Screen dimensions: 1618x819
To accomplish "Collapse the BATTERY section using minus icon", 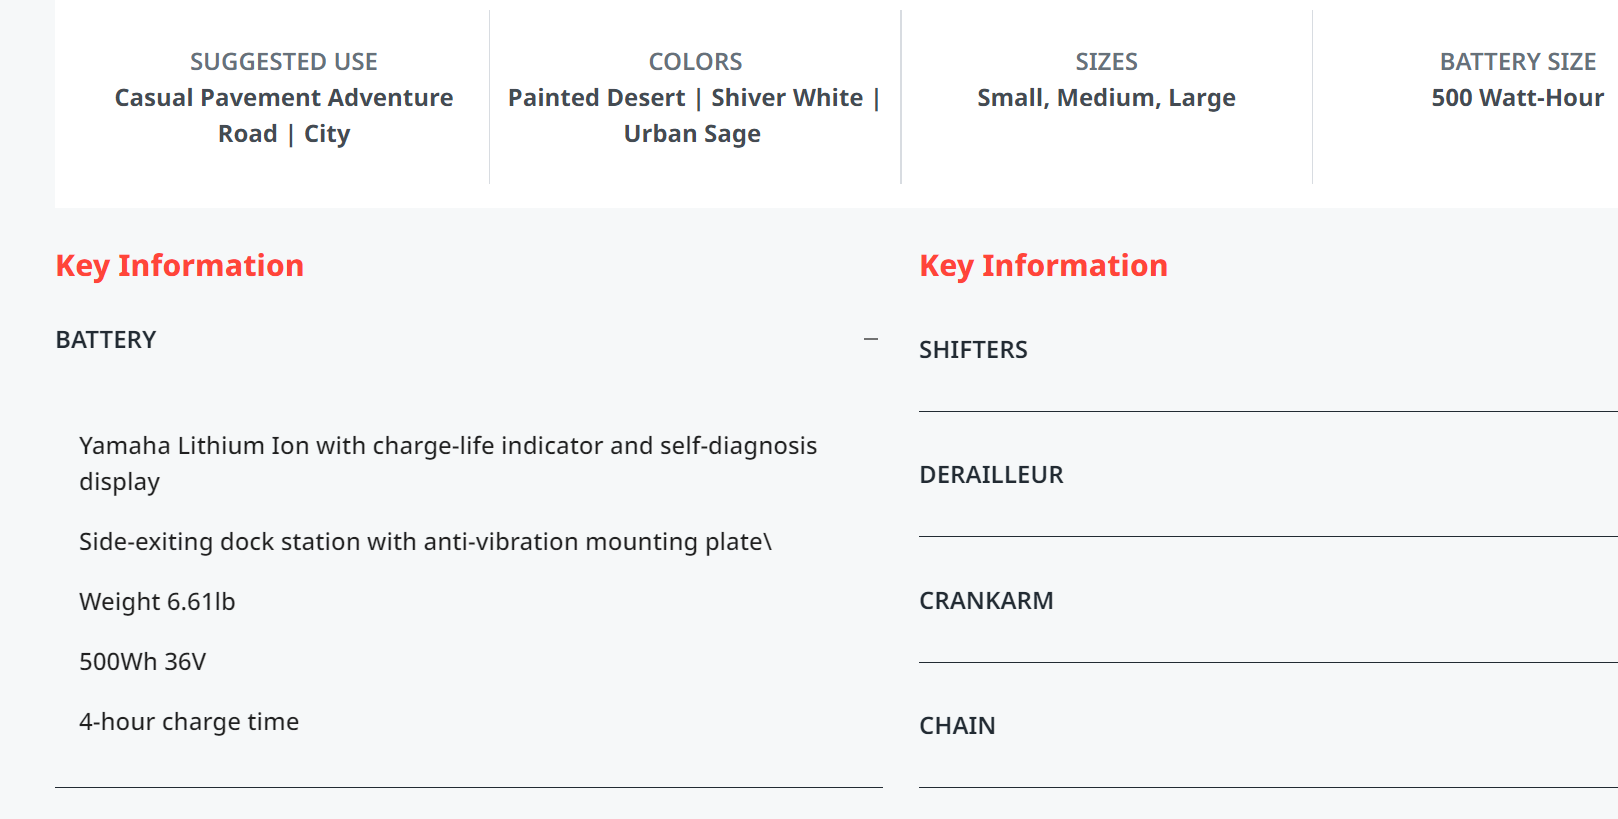I will pyautogui.click(x=871, y=340).
